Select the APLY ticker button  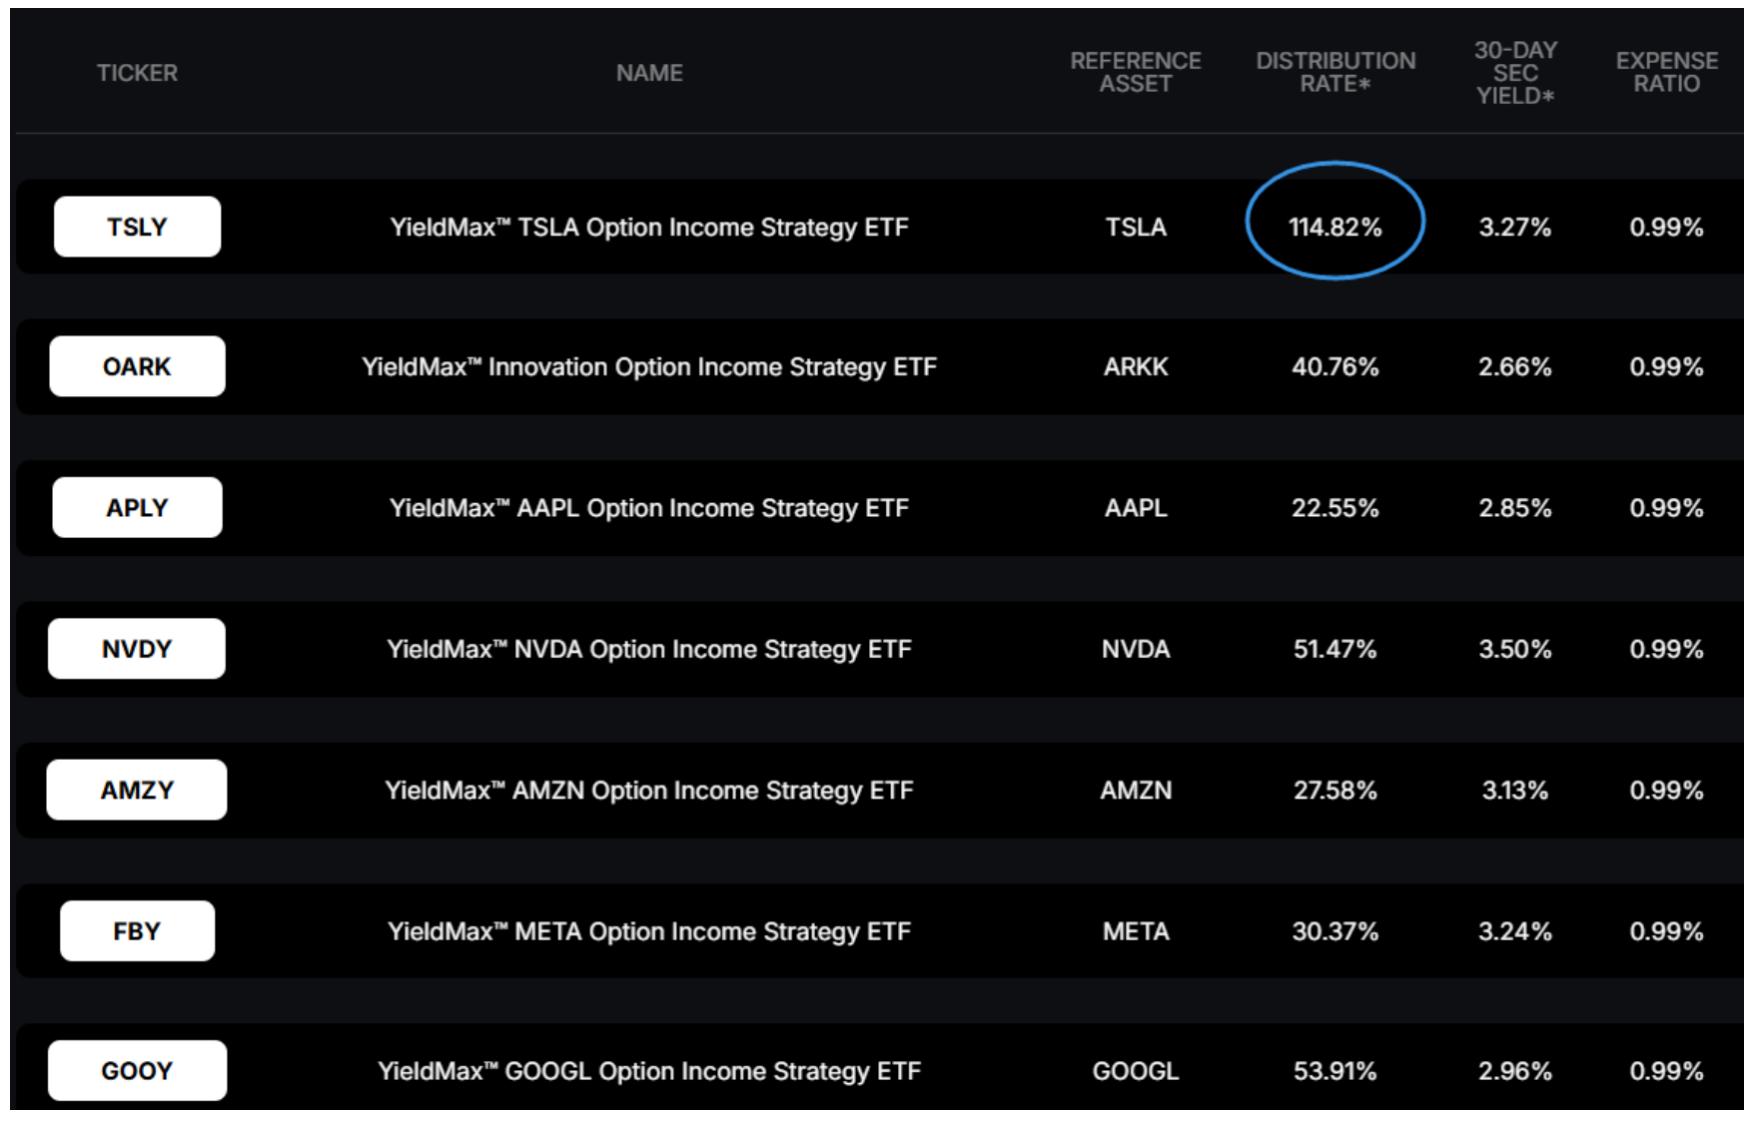(x=137, y=508)
